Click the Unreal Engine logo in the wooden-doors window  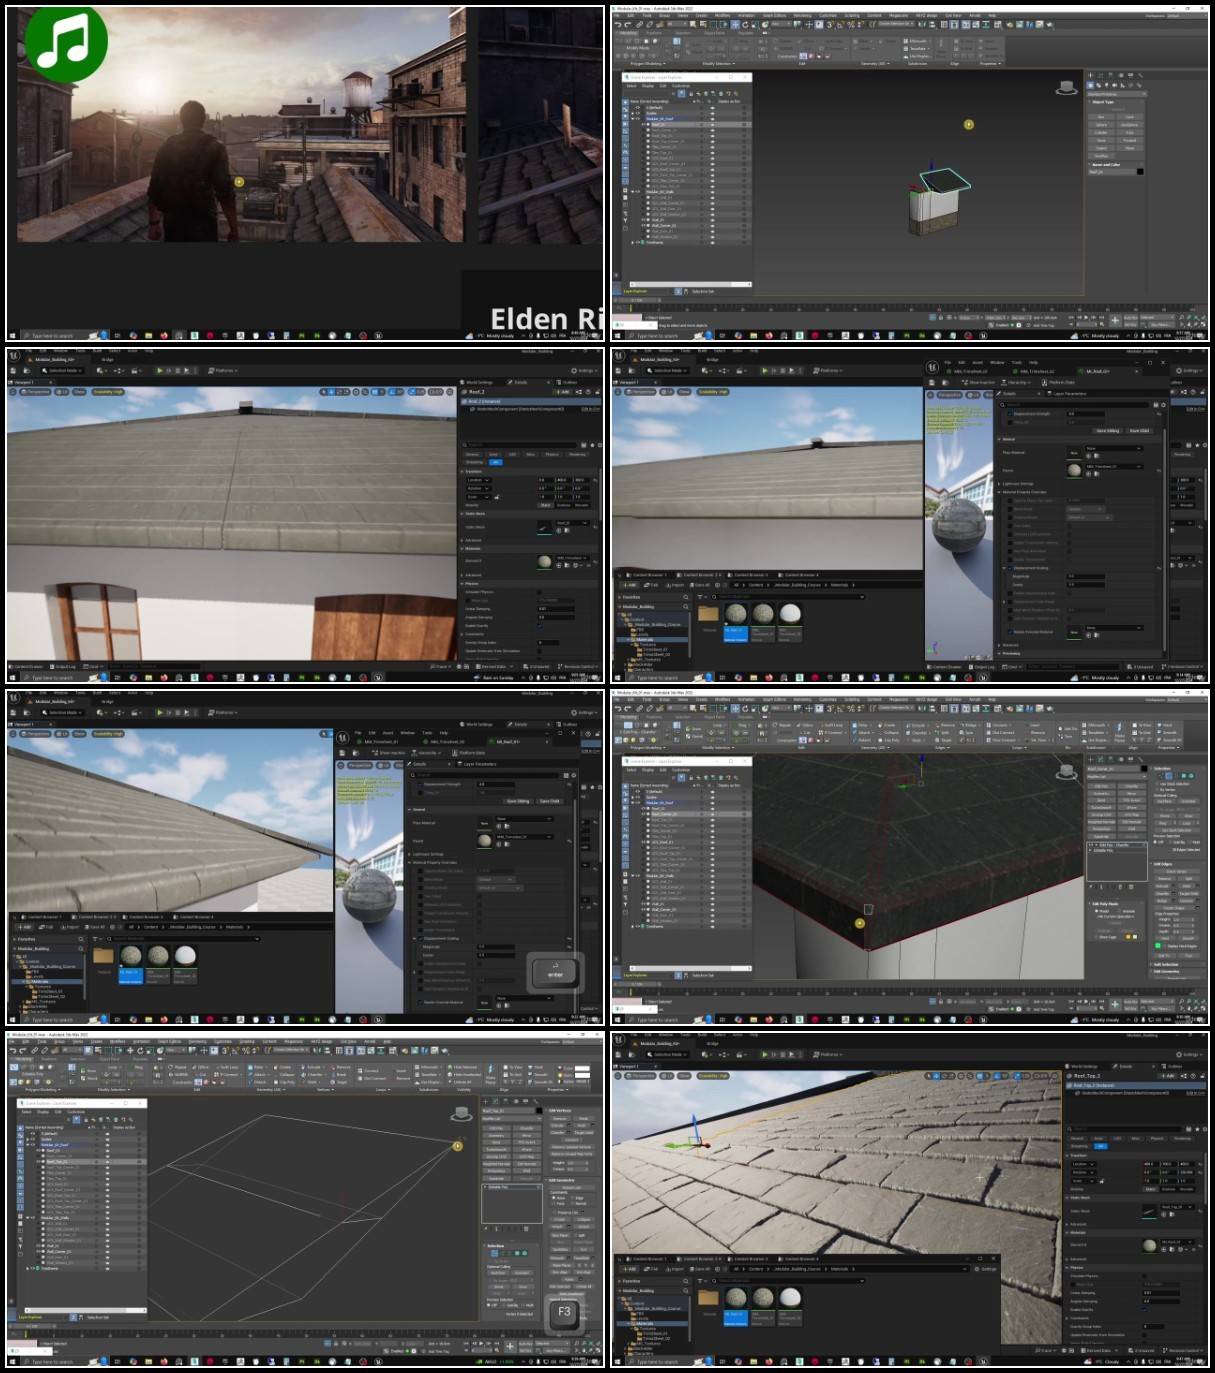pos(15,356)
